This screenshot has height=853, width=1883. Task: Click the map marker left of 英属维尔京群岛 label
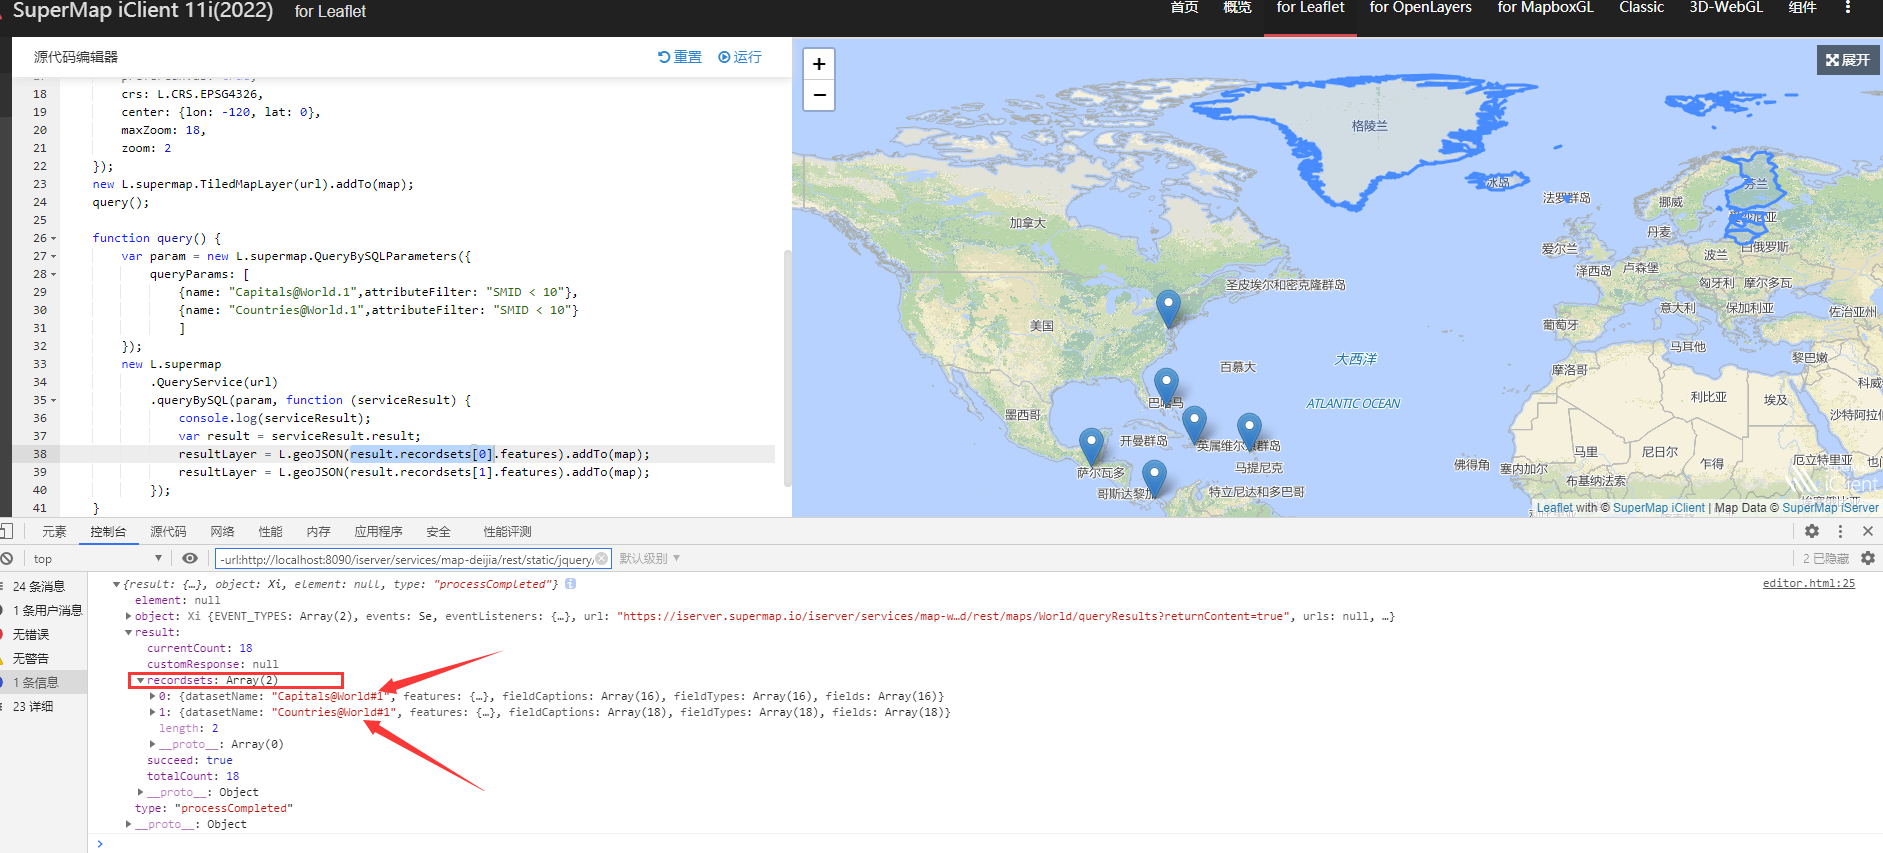tap(1194, 425)
